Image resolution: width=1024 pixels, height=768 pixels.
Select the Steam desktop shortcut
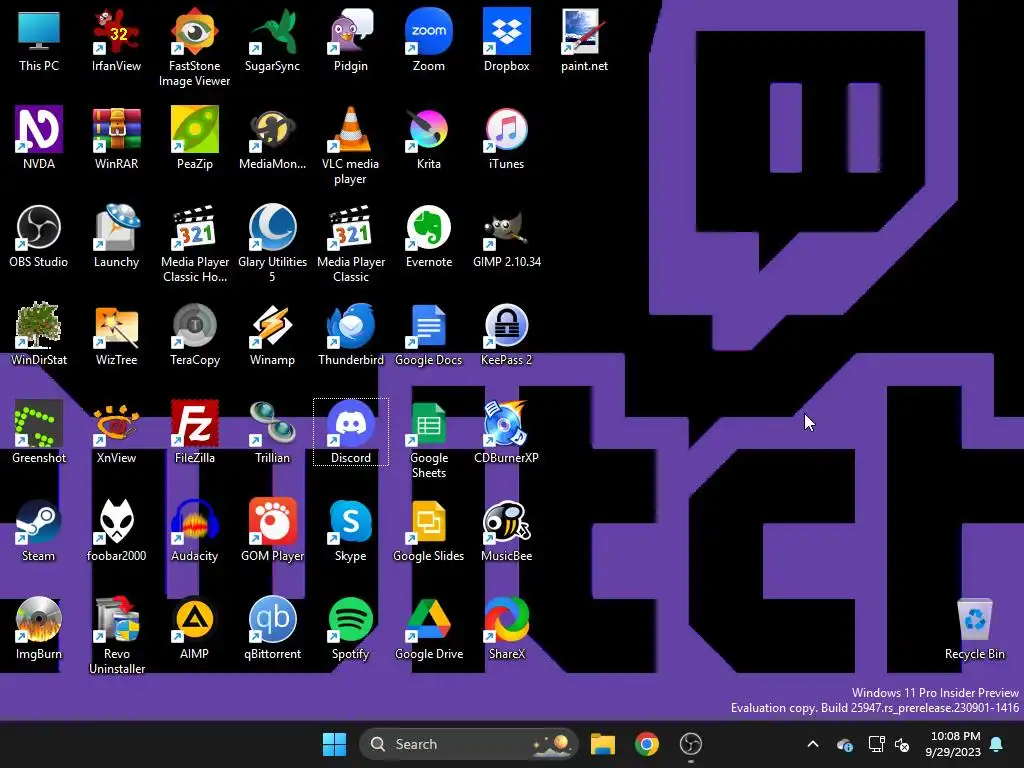(x=39, y=530)
